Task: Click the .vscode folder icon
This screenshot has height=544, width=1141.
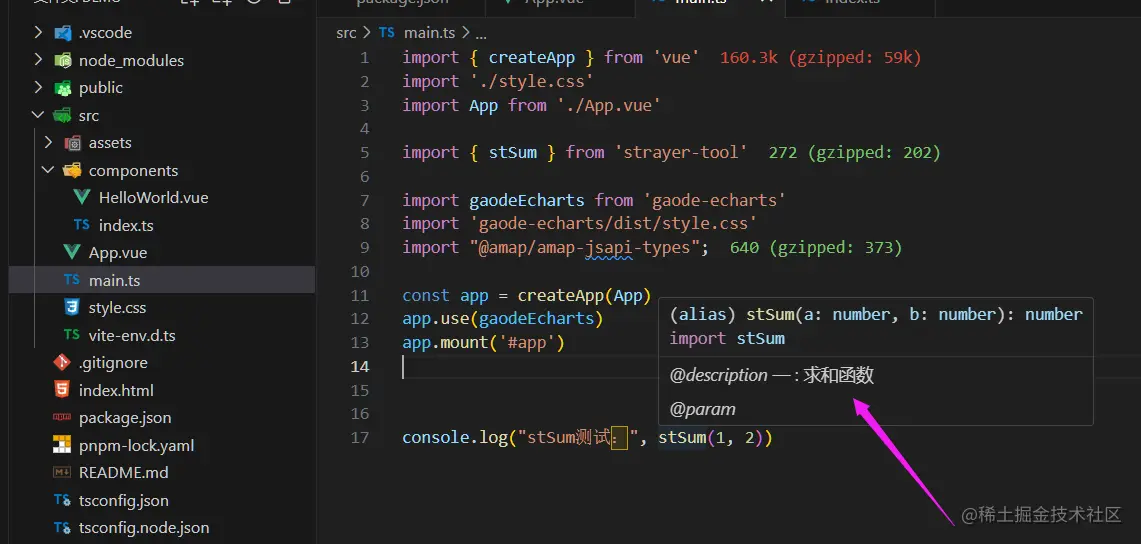Action: [63, 33]
